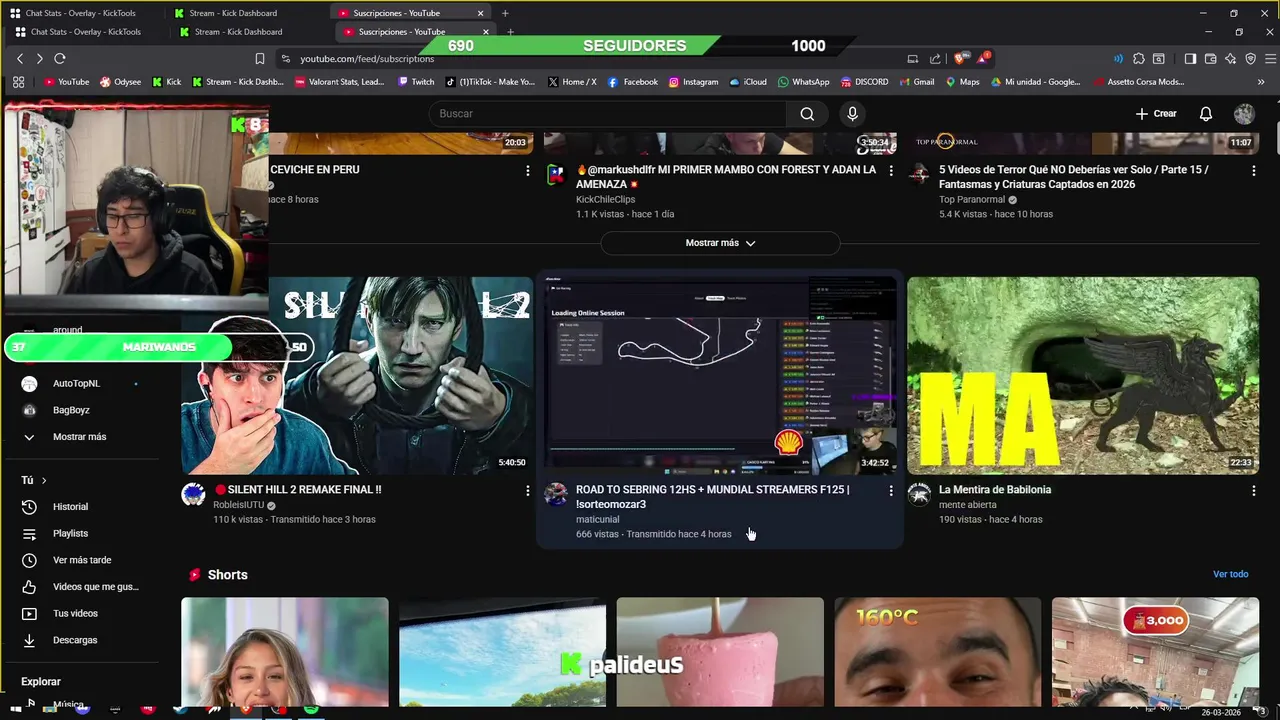The height and width of the screenshot is (720, 1280).
Task: Open the extensions puzzle icon
Action: [x=1138, y=59]
